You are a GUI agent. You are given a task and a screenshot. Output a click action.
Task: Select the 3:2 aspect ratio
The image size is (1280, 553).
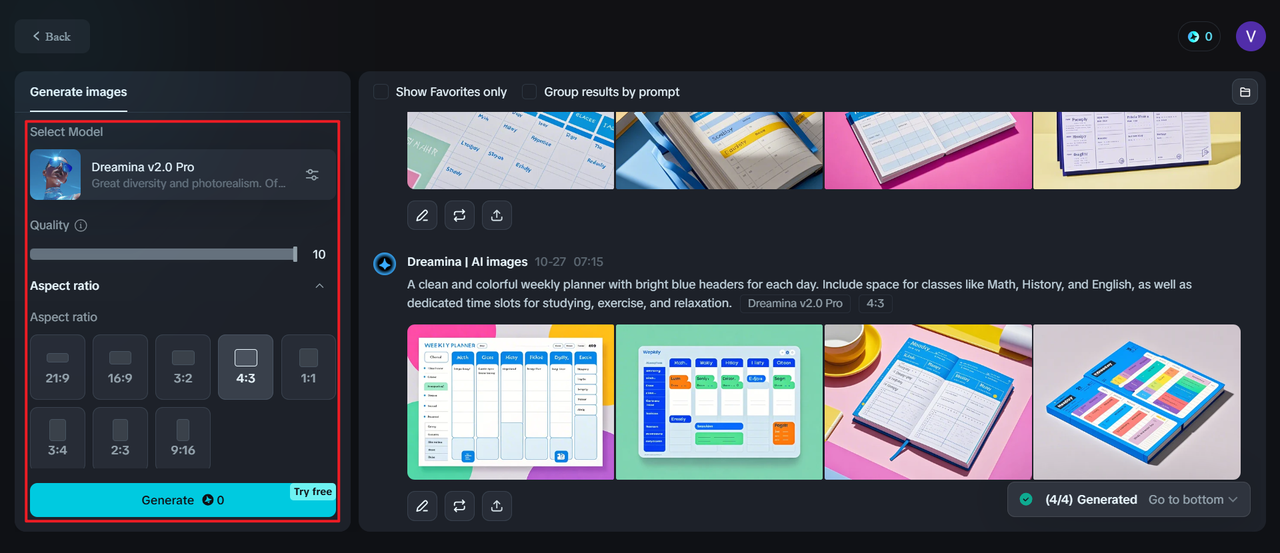(183, 367)
